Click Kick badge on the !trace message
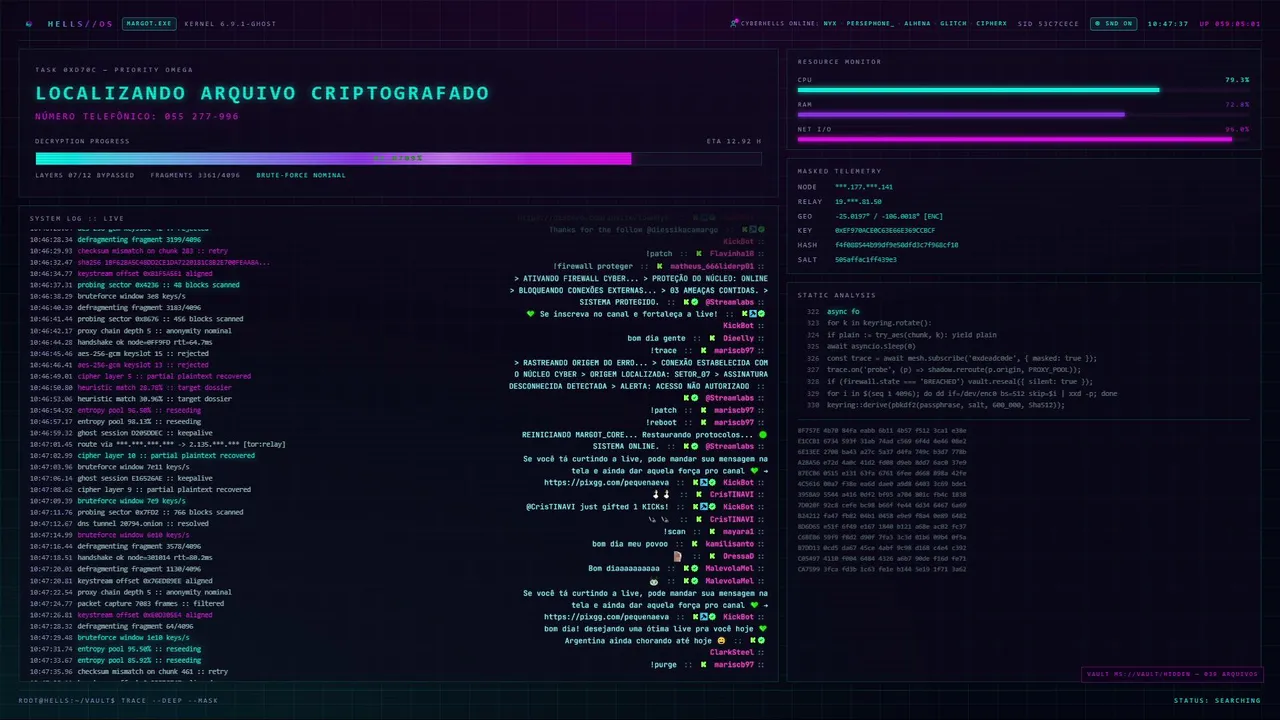This screenshot has width=1280, height=720. coord(703,350)
